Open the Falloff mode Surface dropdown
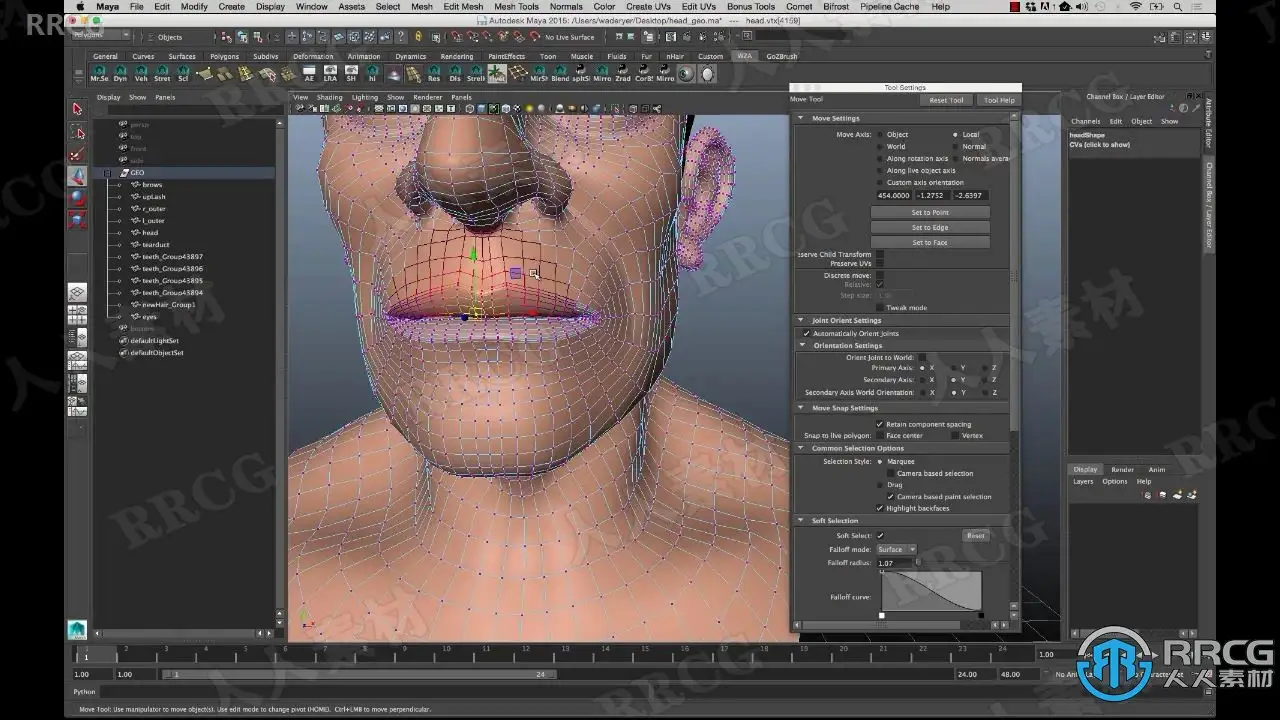Image resolution: width=1280 pixels, height=720 pixels. coord(896,549)
